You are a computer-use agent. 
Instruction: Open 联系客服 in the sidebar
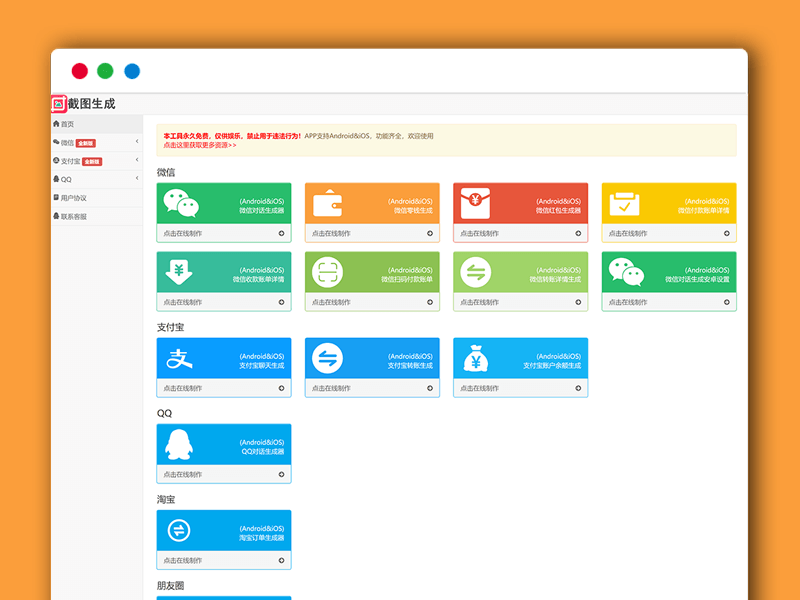tap(97, 216)
